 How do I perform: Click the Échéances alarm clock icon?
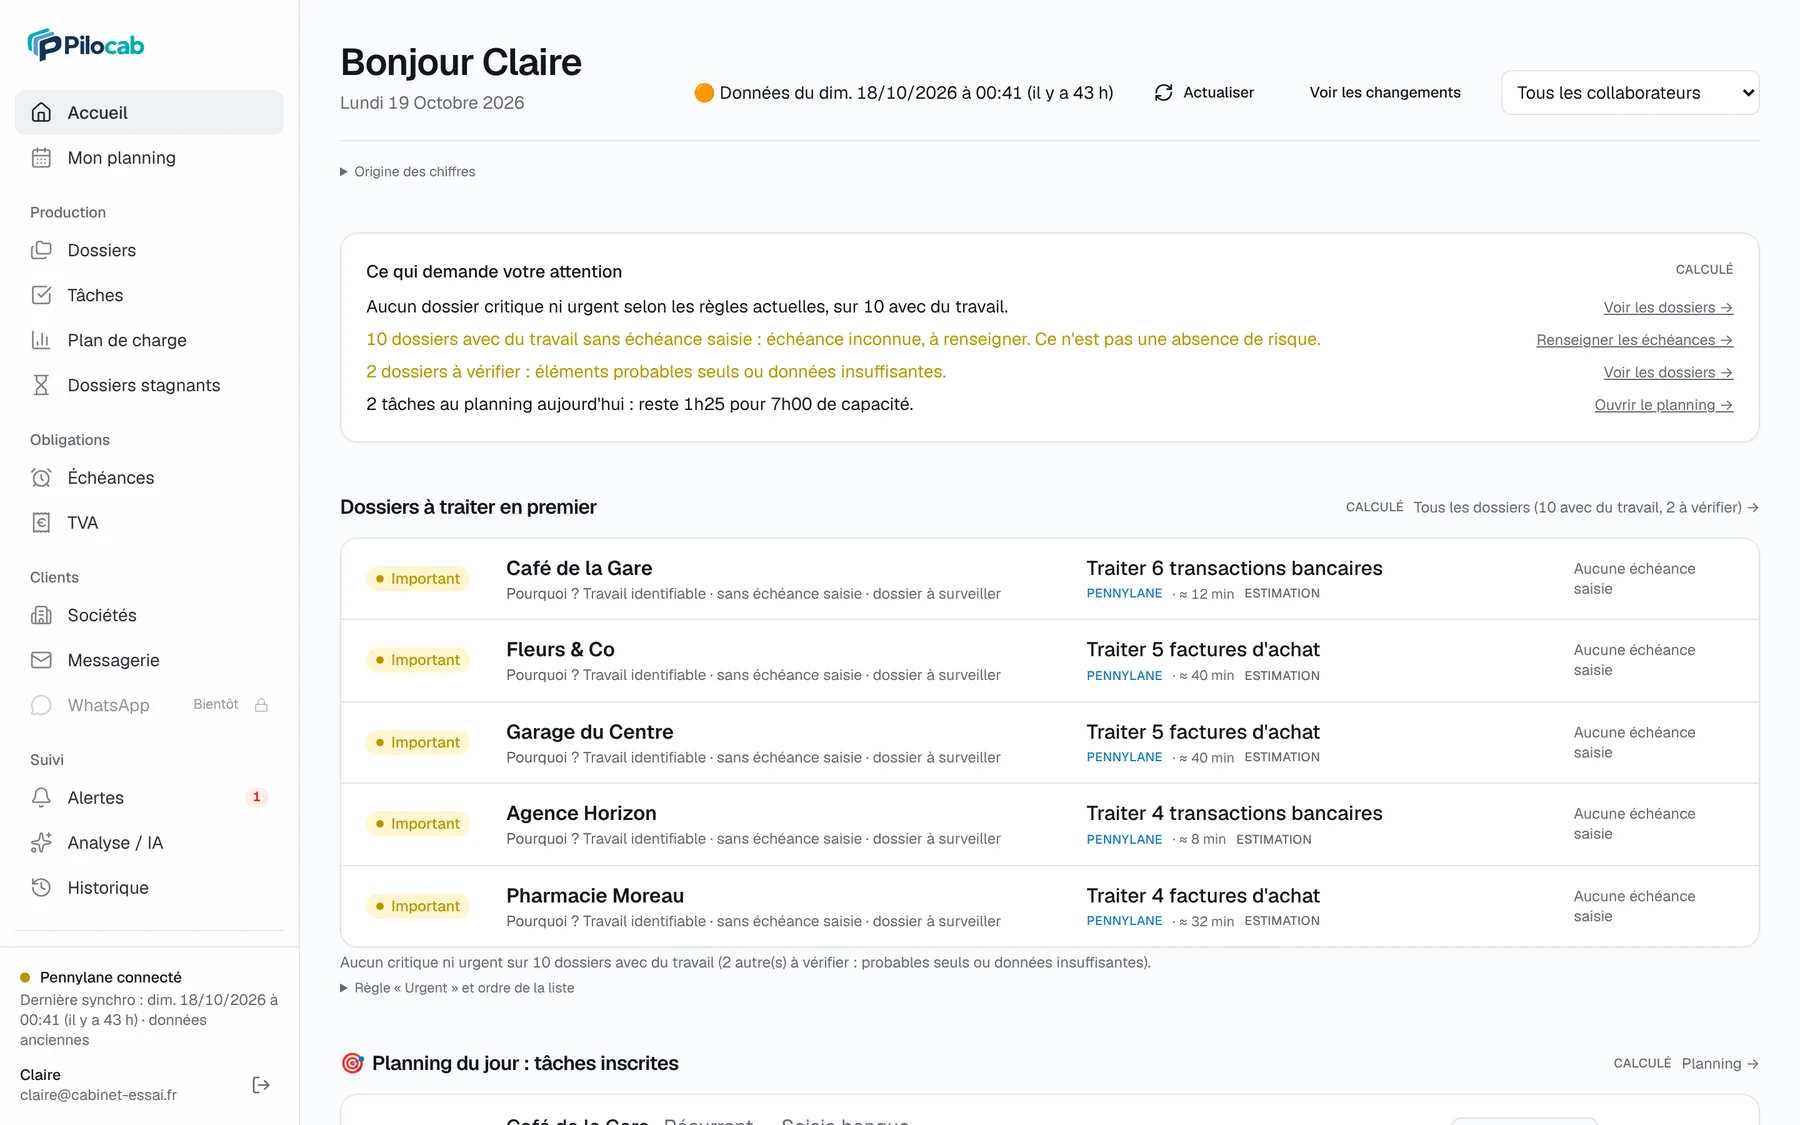click(41, 478)
